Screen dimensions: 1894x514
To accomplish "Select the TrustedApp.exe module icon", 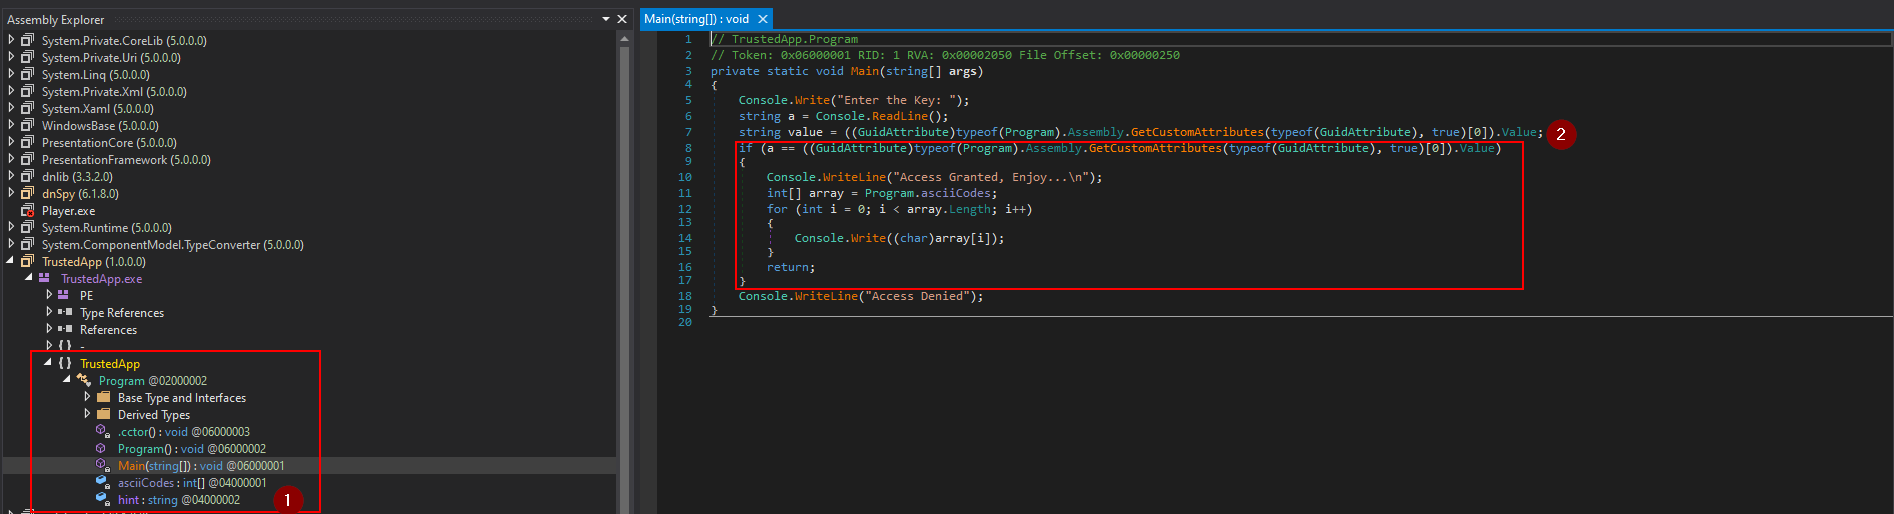I will coord(44,278).
